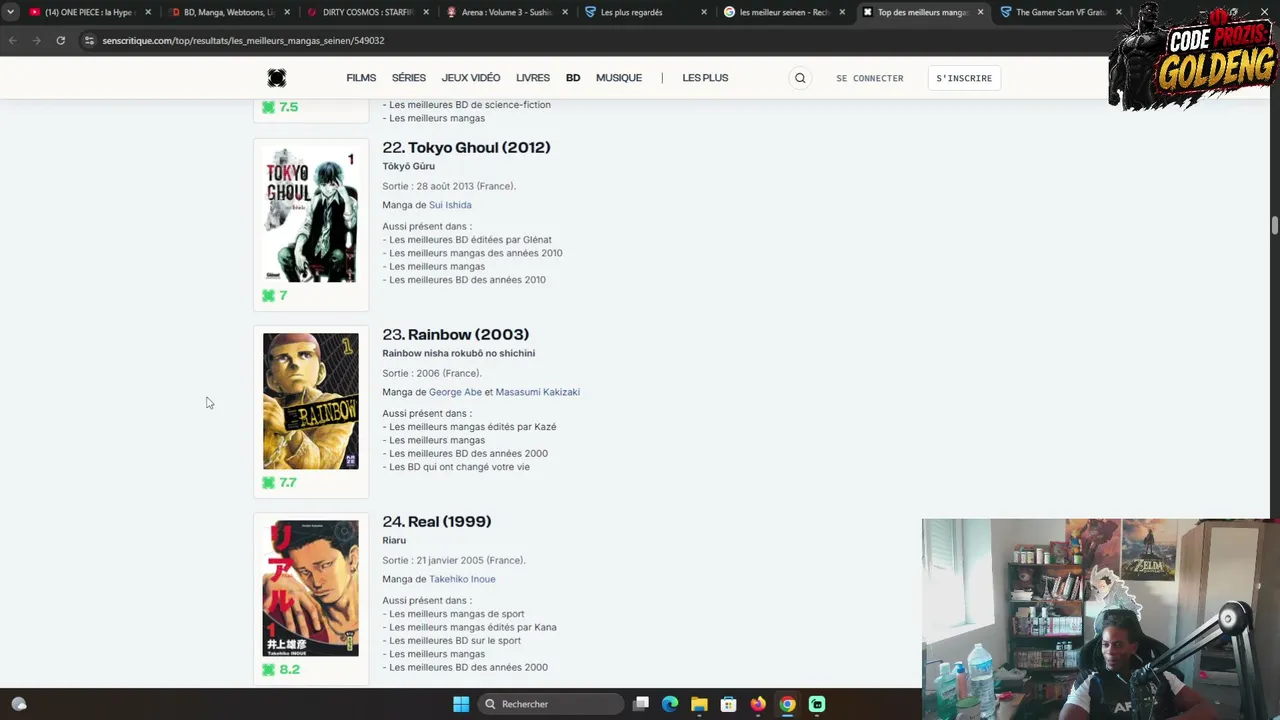This screenshot has width=1280, height=720.
Task: Open Firefox from the taskbar
Action: (x=758, y=704)
